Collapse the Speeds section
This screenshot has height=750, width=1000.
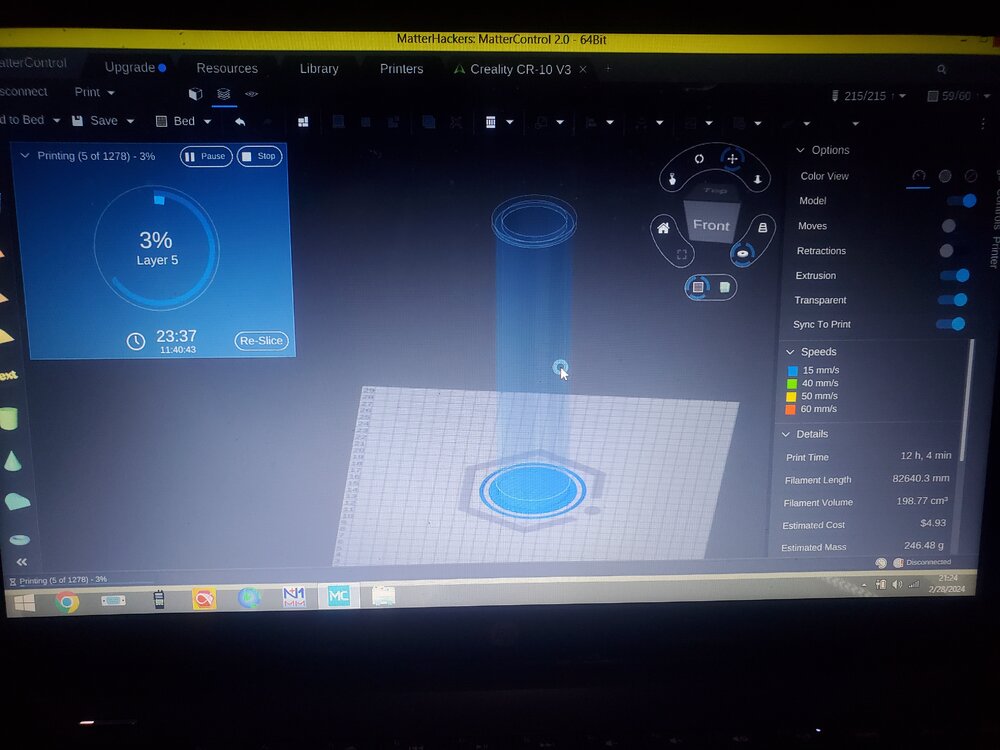click(790, 352)
